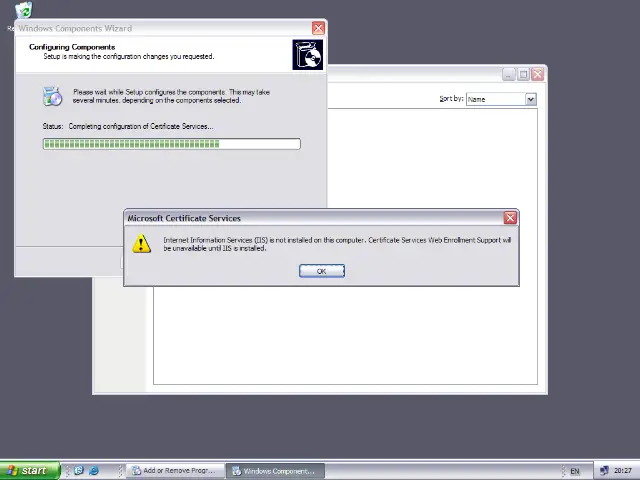Switch to Add or Remove Programs taskbar button
The image size is (640, 480).
point(175,471)
